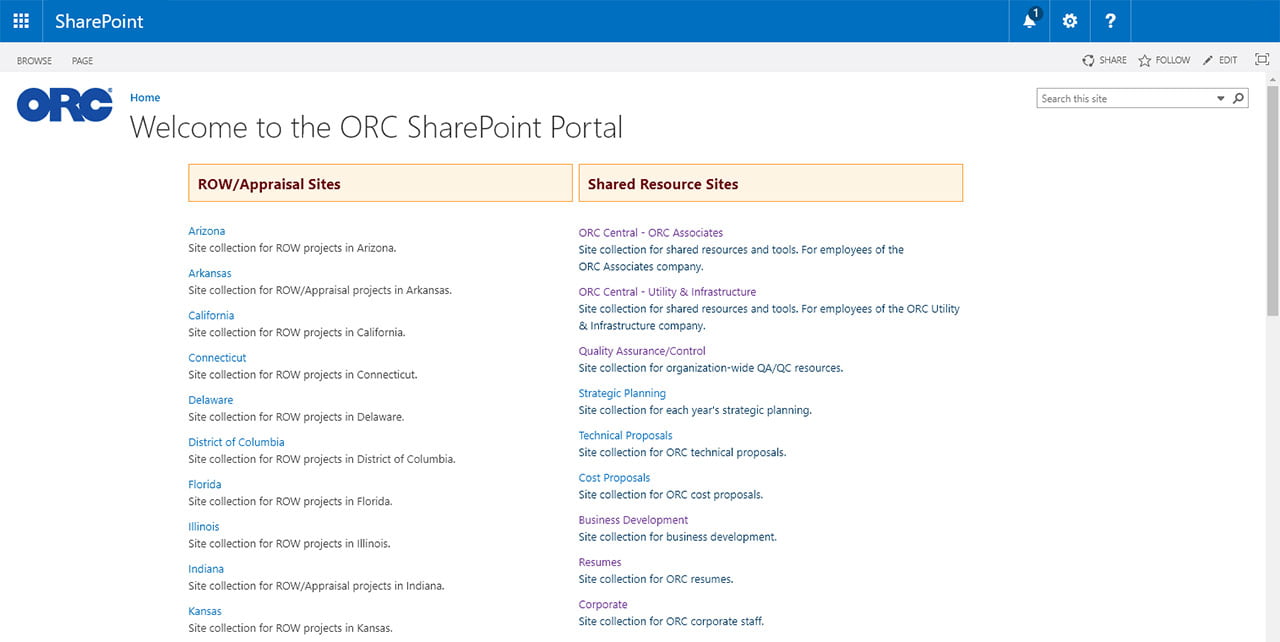Open the BROWSE ribbon tab
The height and width of the screenshot is (642, 1280).
tap(34, 61)
